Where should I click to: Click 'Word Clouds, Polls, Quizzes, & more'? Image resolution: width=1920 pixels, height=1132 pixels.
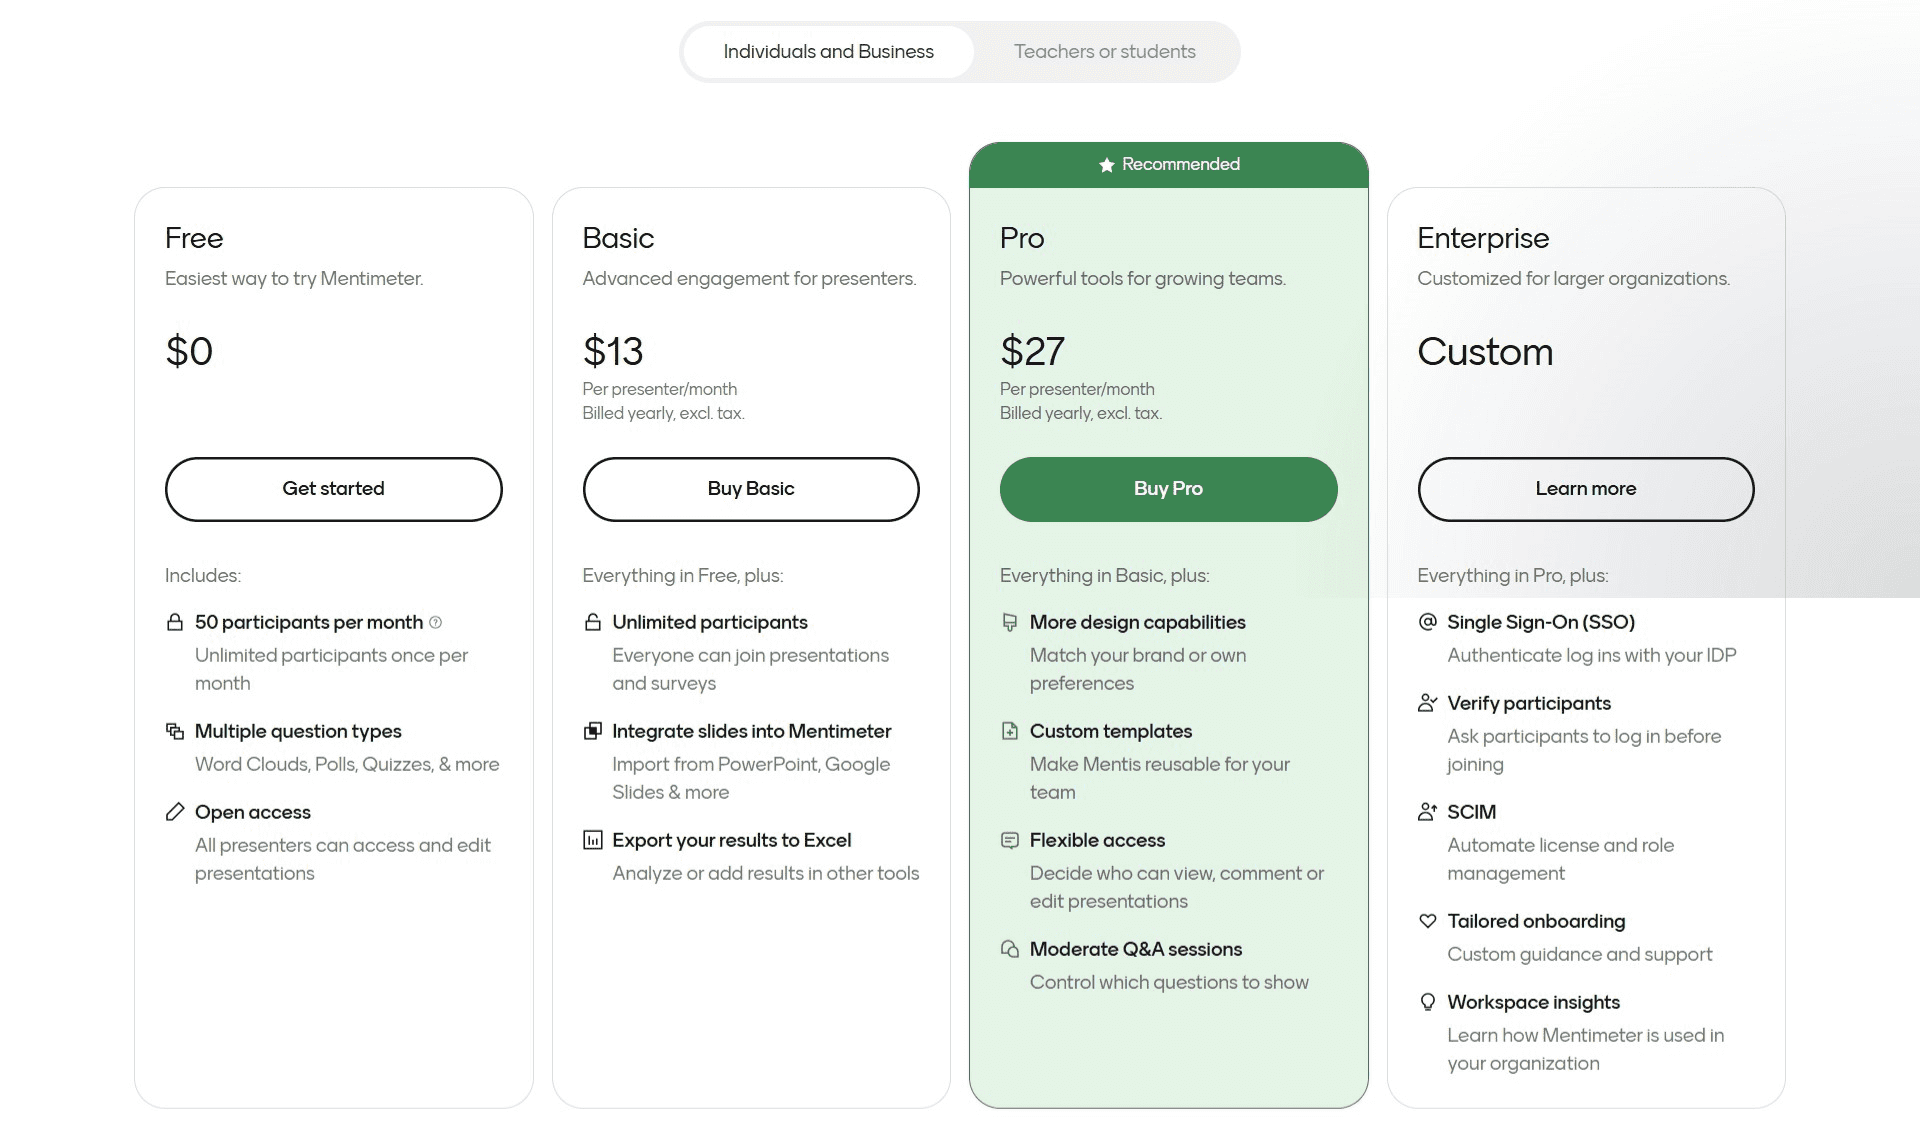(347, 764)
